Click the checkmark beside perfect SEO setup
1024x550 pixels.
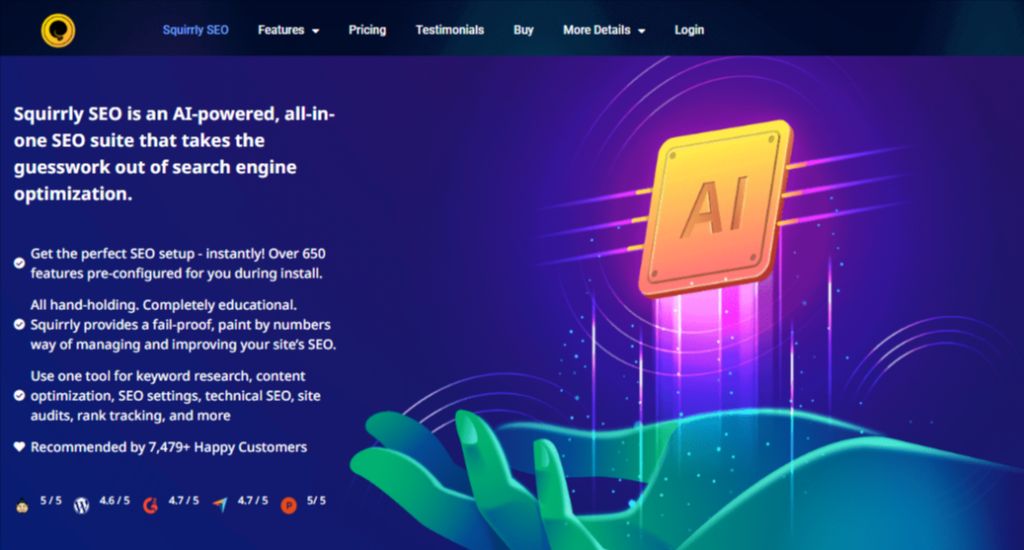pos(19,263)
